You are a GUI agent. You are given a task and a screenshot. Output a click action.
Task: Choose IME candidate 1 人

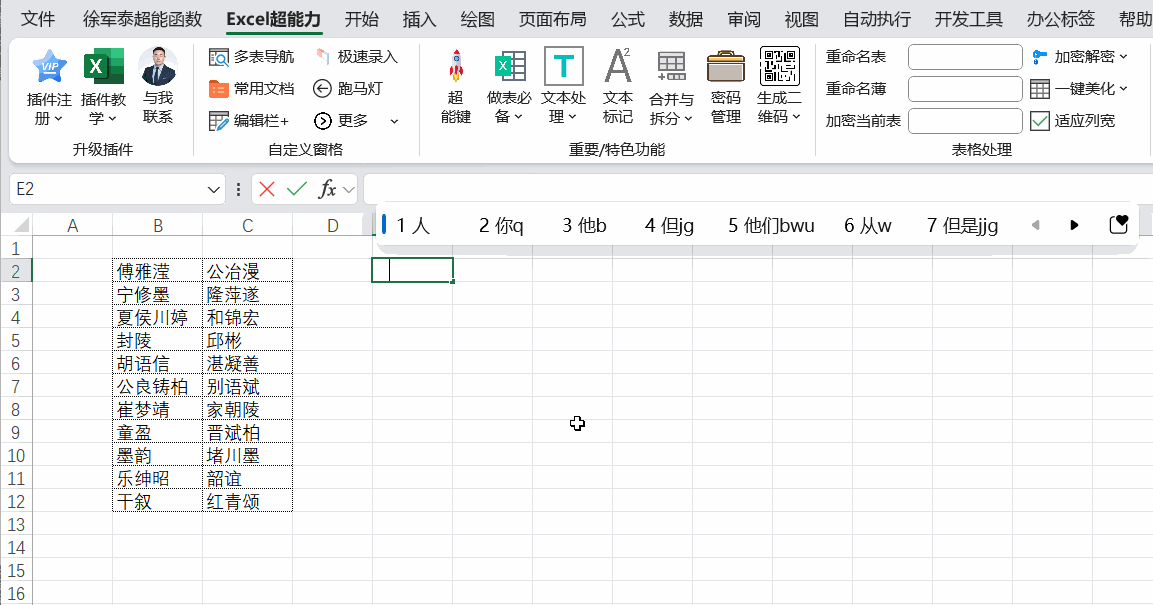(x=413, y=225)
